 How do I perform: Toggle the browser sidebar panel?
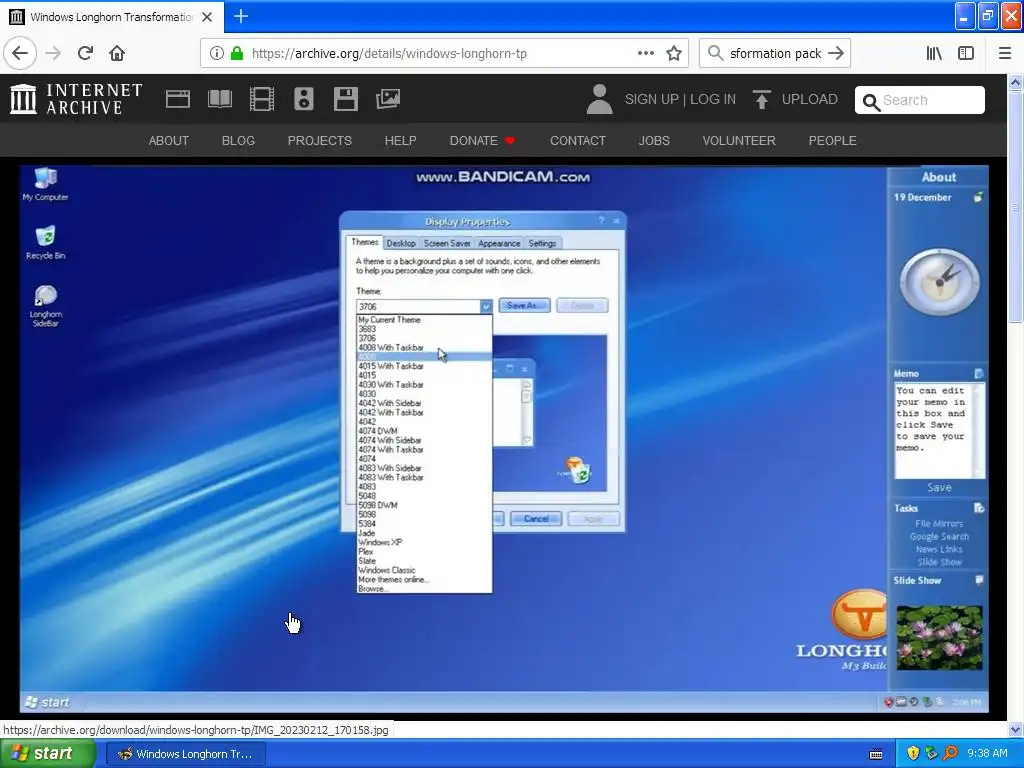pos(966,54)
